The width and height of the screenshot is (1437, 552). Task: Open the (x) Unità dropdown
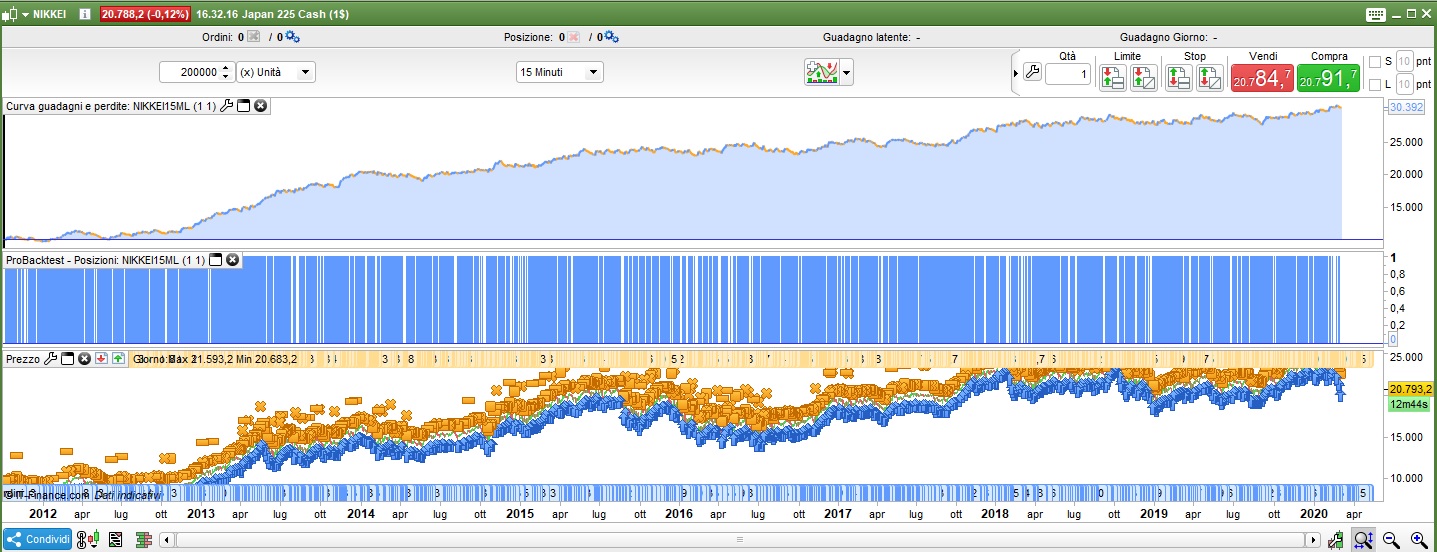pyautogui.click(x=276, y=72)
